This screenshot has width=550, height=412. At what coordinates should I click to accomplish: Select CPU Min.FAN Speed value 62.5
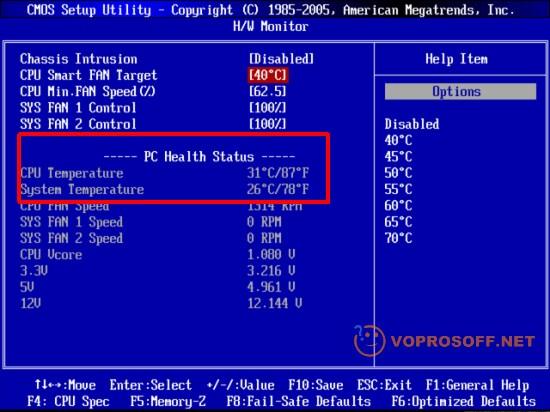[x=268, y=92]
